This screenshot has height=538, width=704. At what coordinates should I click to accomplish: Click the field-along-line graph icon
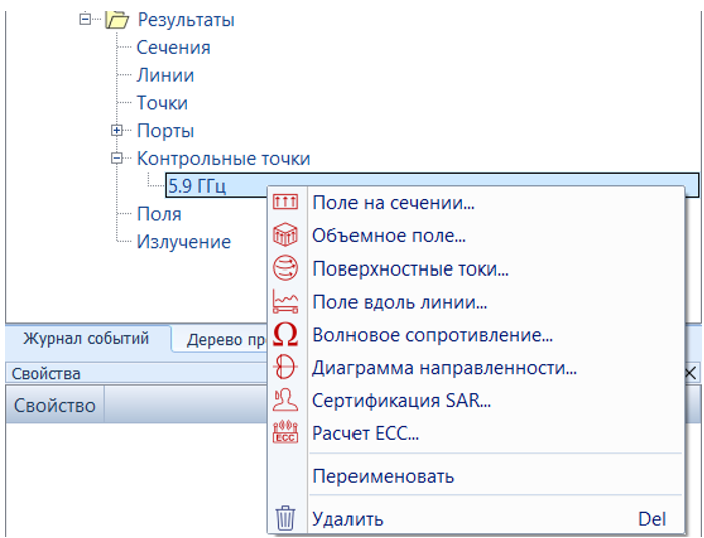coord(285,302)
